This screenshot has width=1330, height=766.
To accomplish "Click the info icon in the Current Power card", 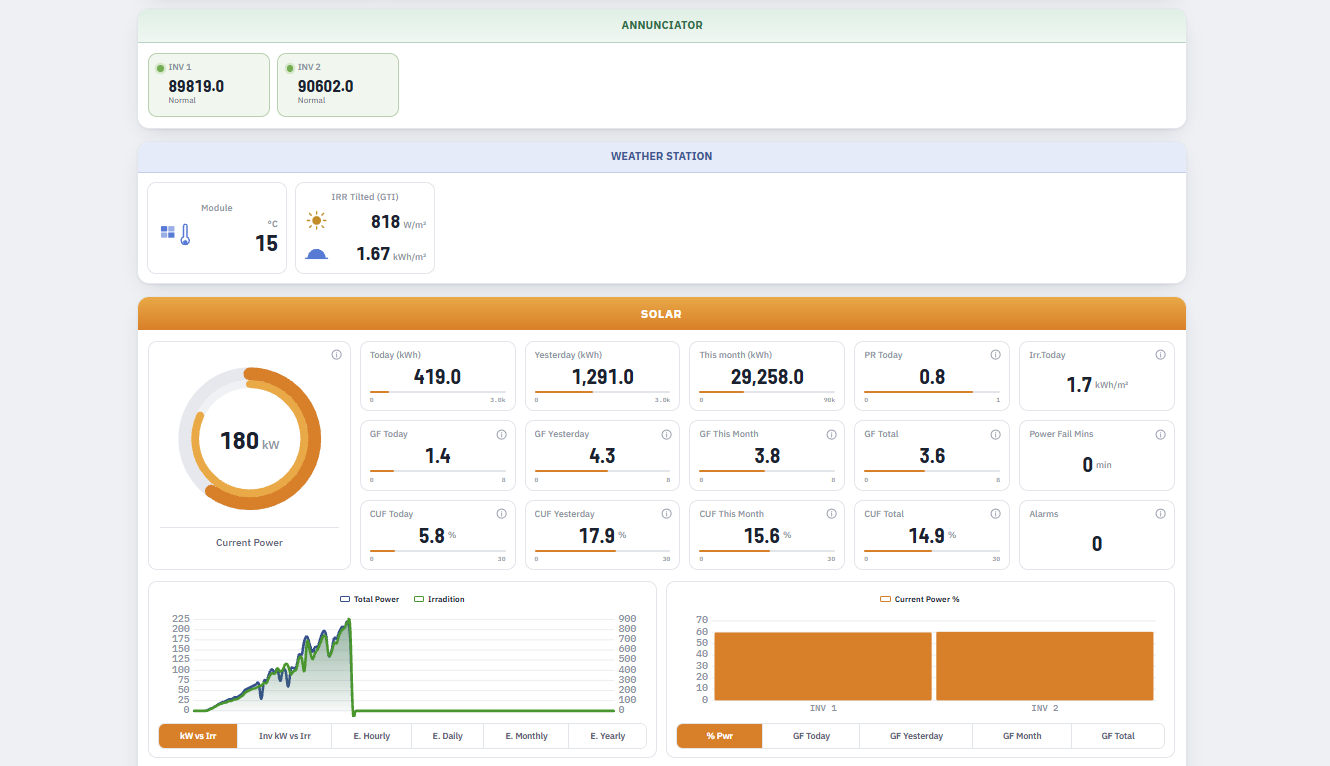I will point(336,355).
